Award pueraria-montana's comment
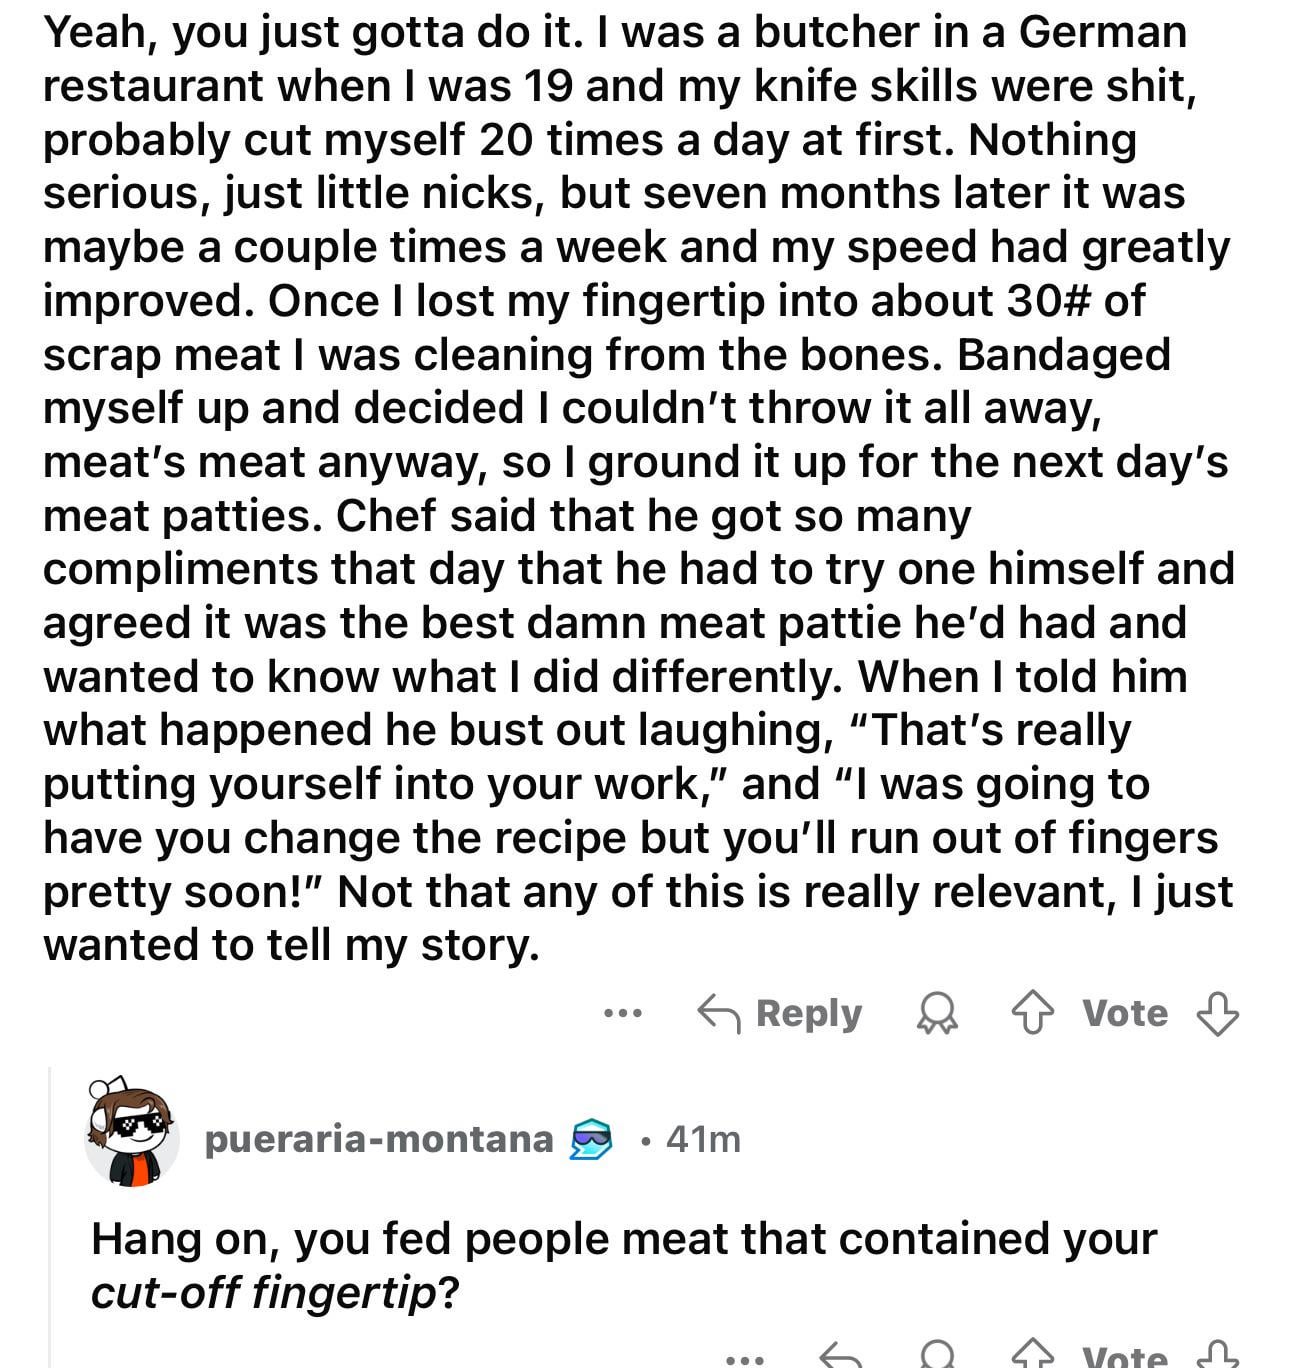 937,1356
